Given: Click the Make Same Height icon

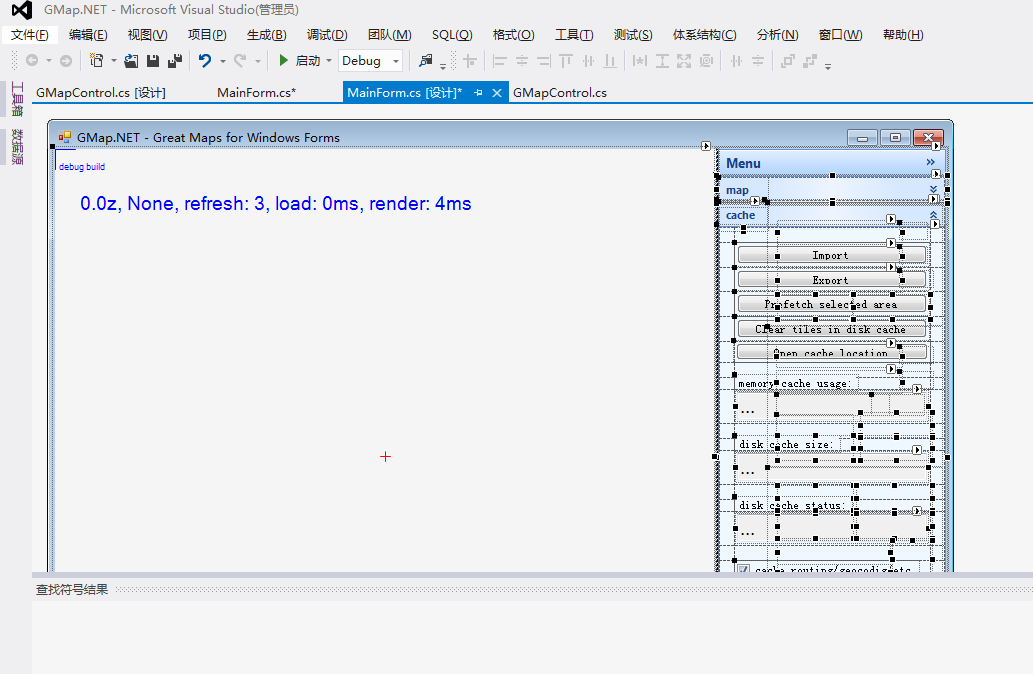Looking at the screenshot, I should tap(662, 61).
